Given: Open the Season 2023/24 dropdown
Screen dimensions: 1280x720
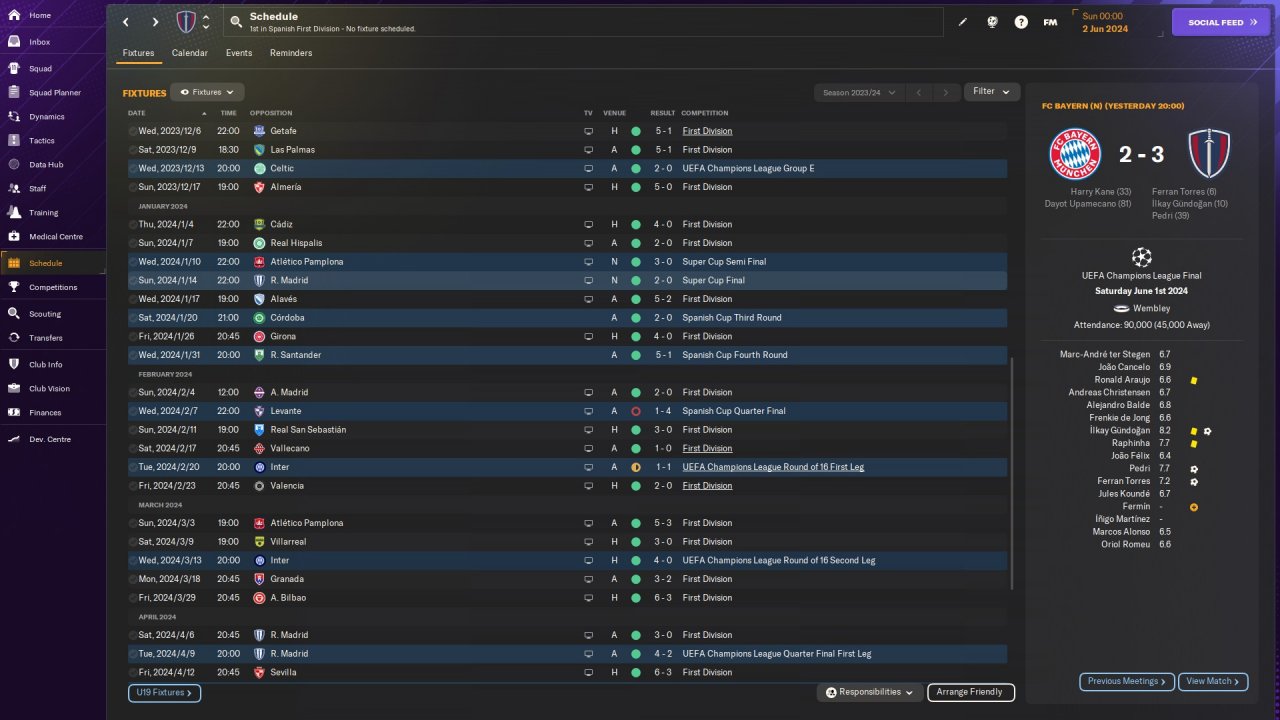Looking at the screenshot, I should (x=859, y=92).
